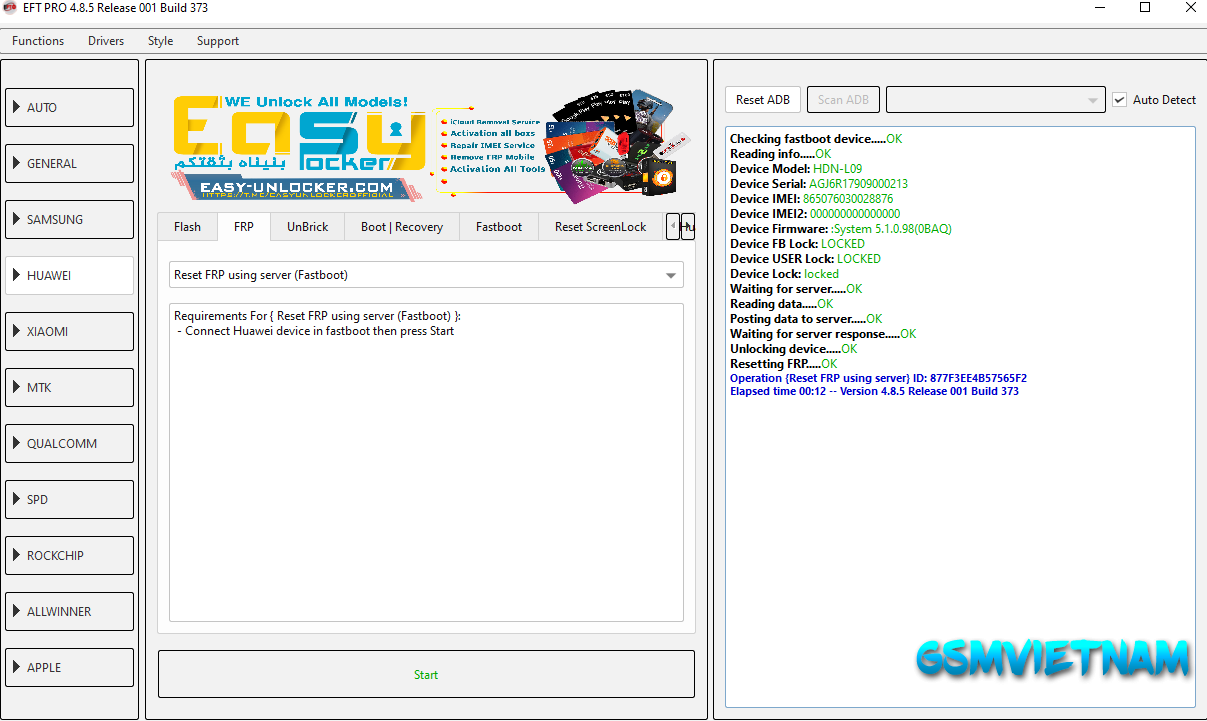Image resolution: width=1207 pixels, height=721 pixels.
Task: Open the ADB device selection dropdown
Action: [996, 99]
